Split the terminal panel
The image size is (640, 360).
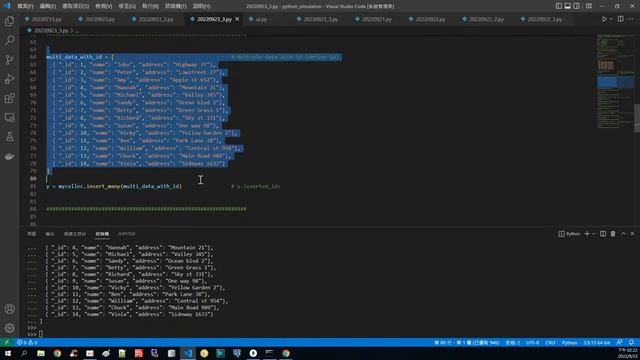(x=603, y=234)
